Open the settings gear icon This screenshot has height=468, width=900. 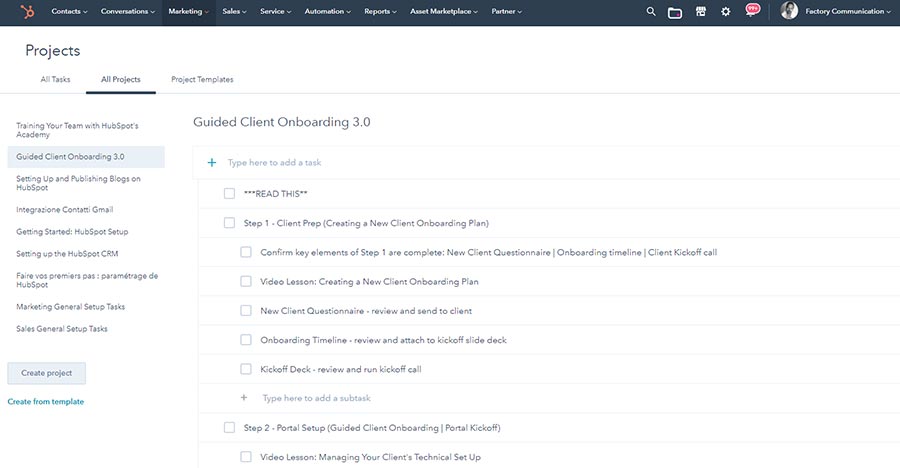[726, 11]
